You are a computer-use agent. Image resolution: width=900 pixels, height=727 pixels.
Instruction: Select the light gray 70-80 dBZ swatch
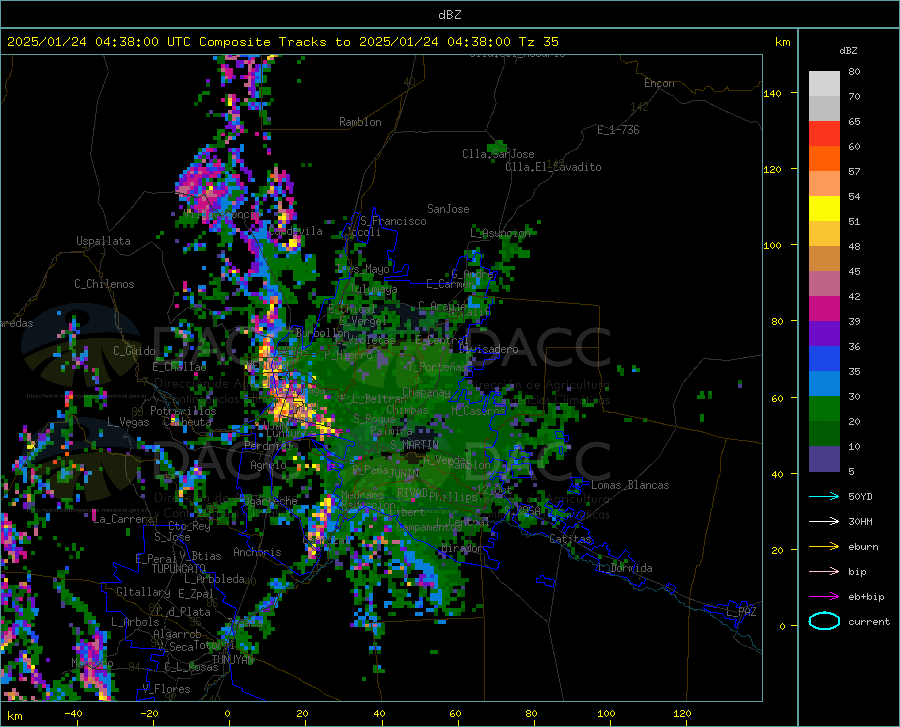(824, 84)
